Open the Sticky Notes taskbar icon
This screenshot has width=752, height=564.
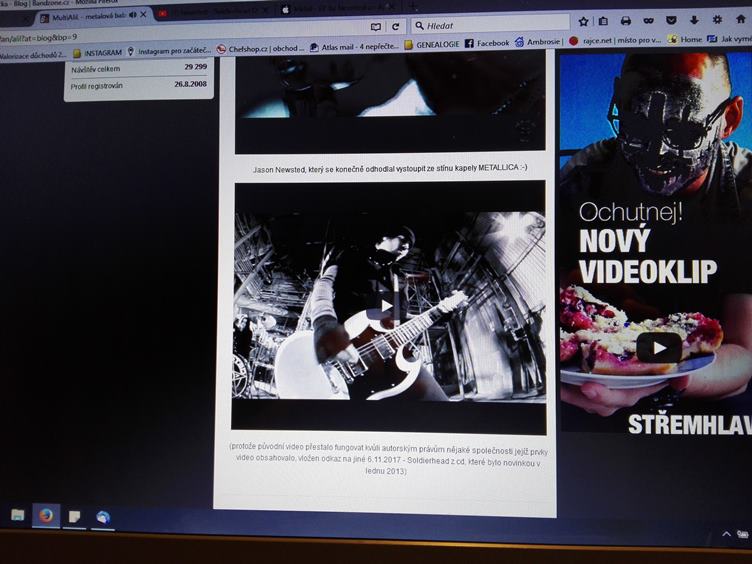pos(74,517)
